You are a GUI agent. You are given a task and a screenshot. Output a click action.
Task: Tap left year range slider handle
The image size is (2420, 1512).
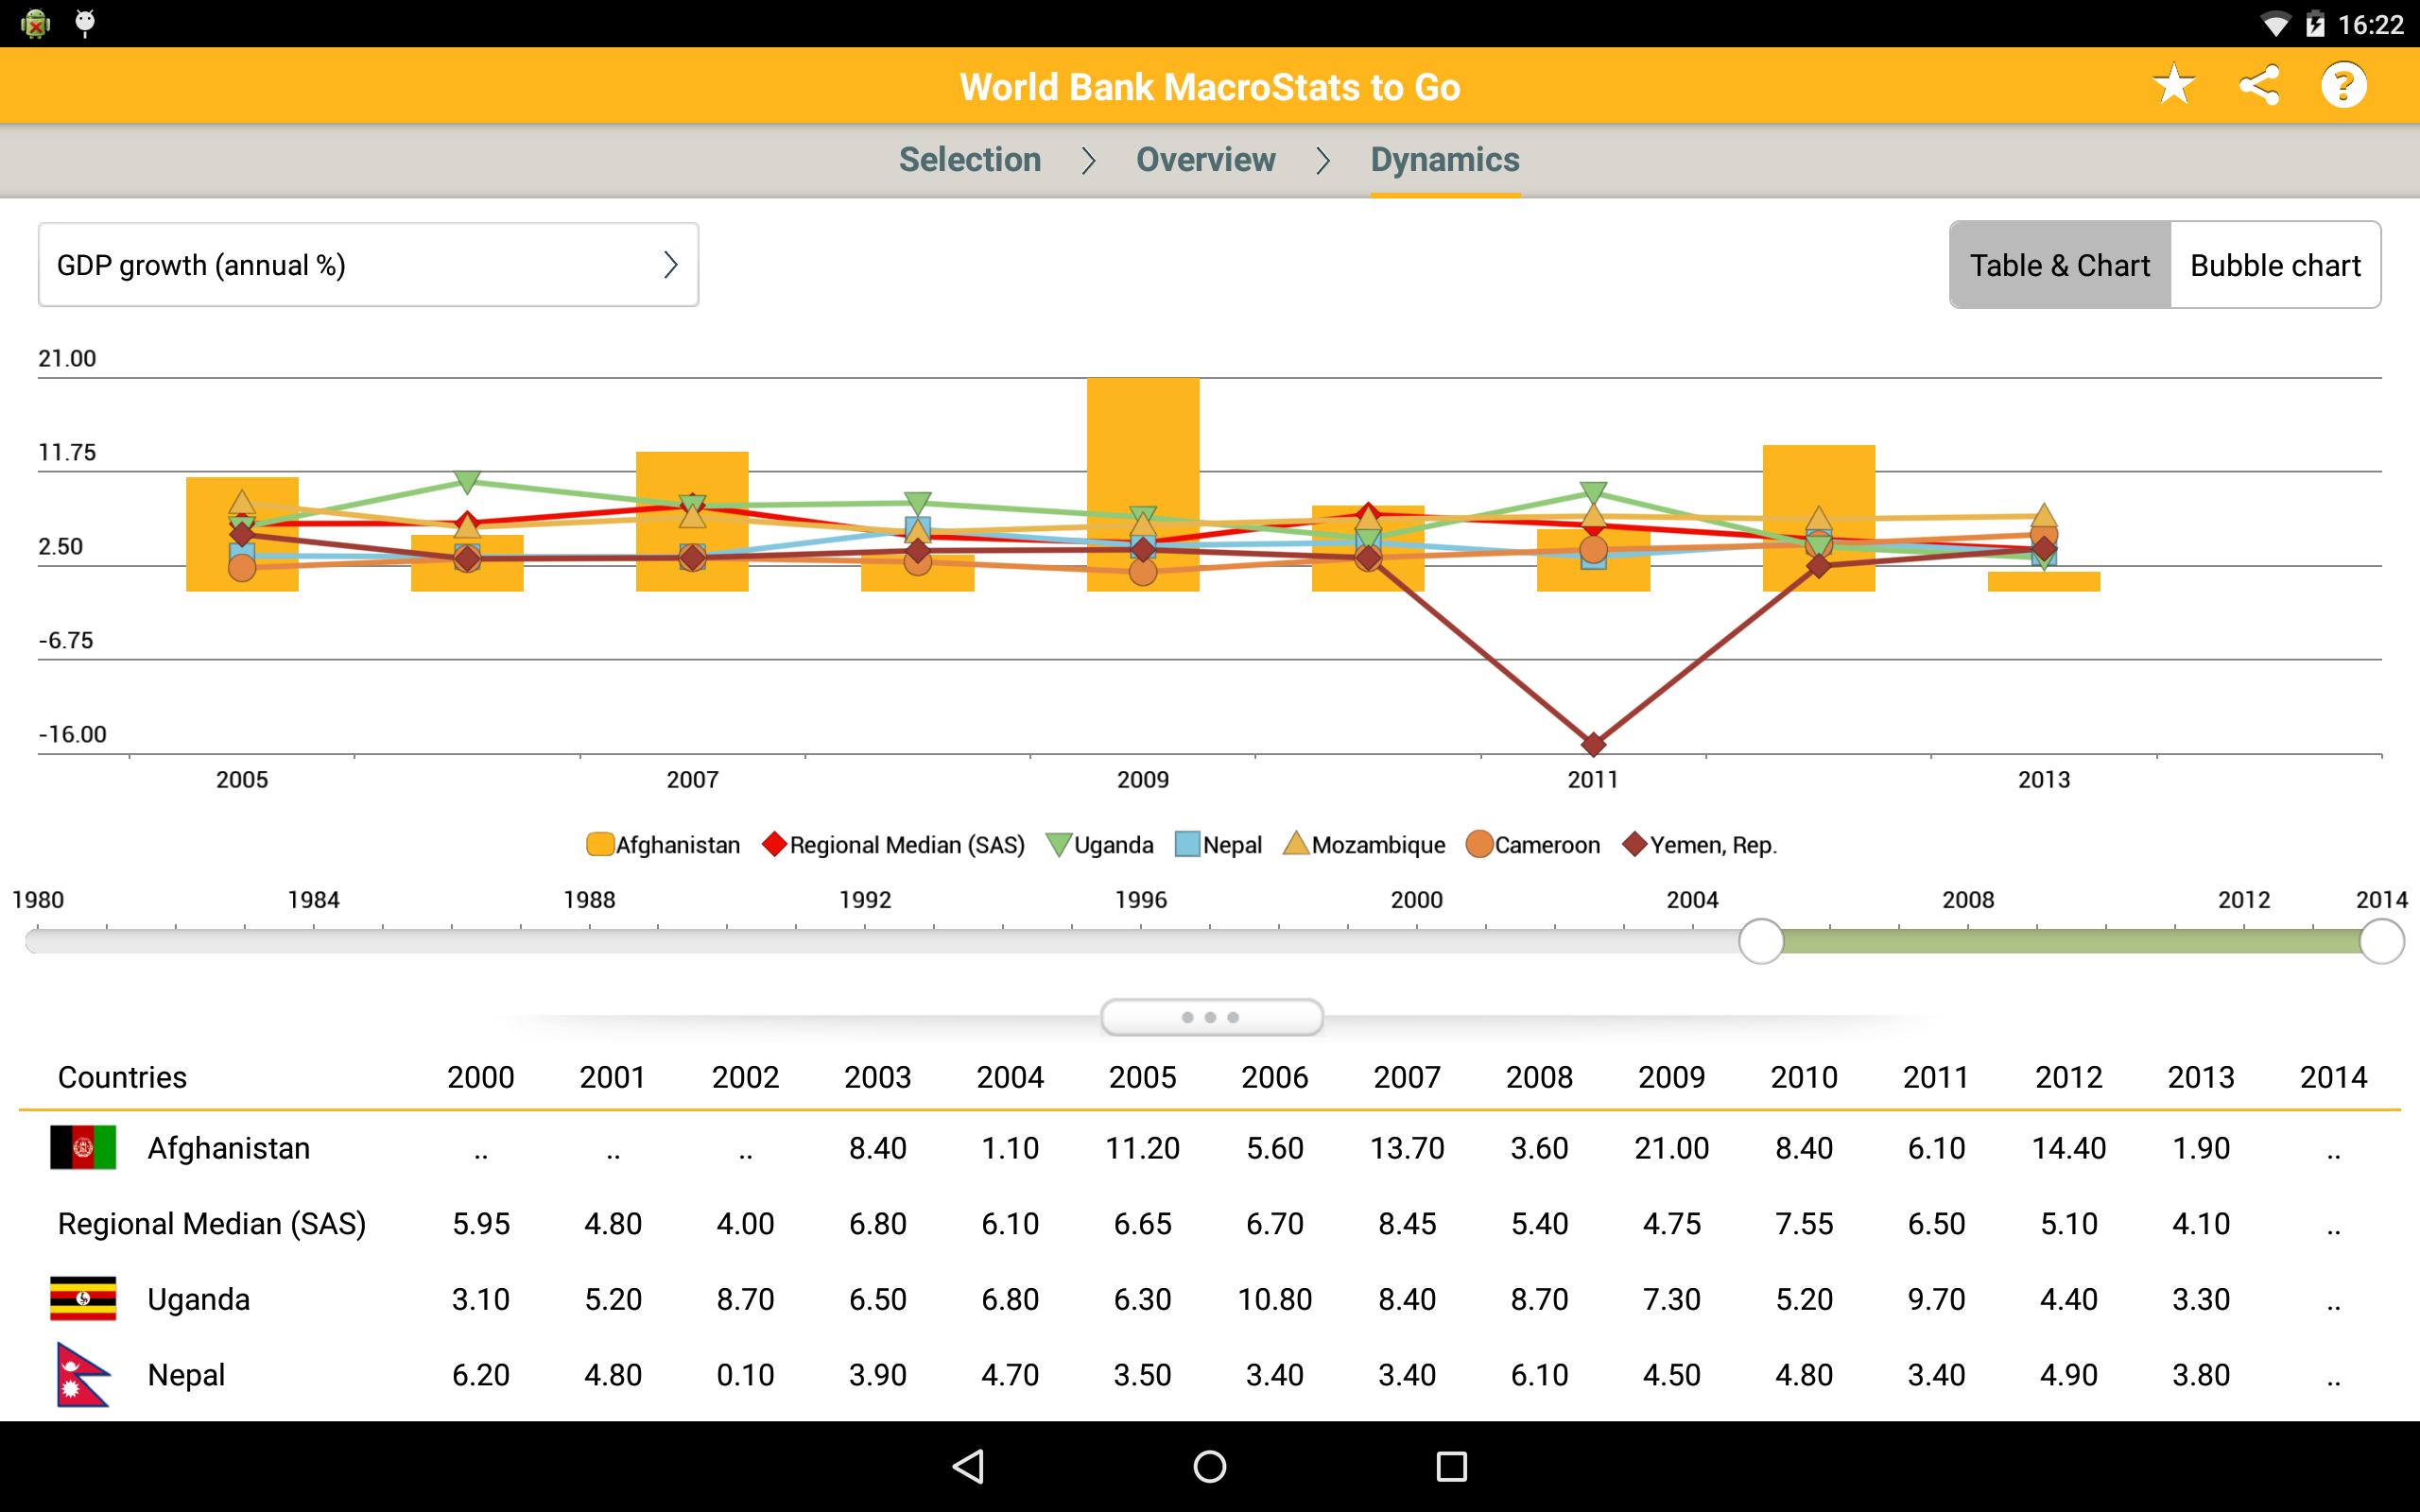point(1761,941)
